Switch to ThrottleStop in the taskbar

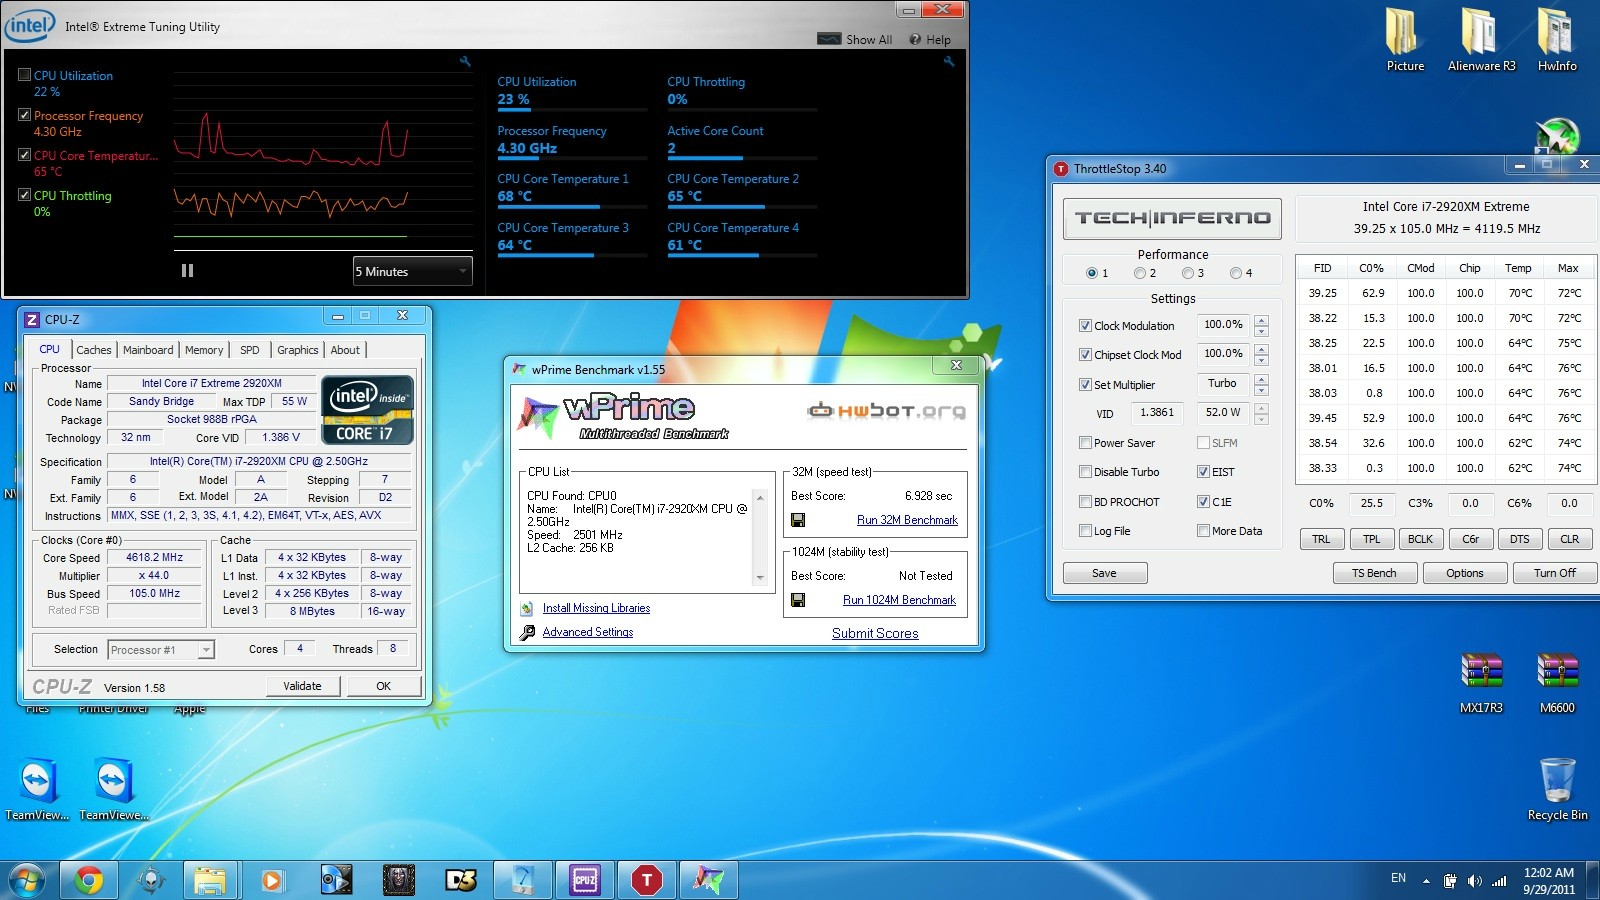647,880
